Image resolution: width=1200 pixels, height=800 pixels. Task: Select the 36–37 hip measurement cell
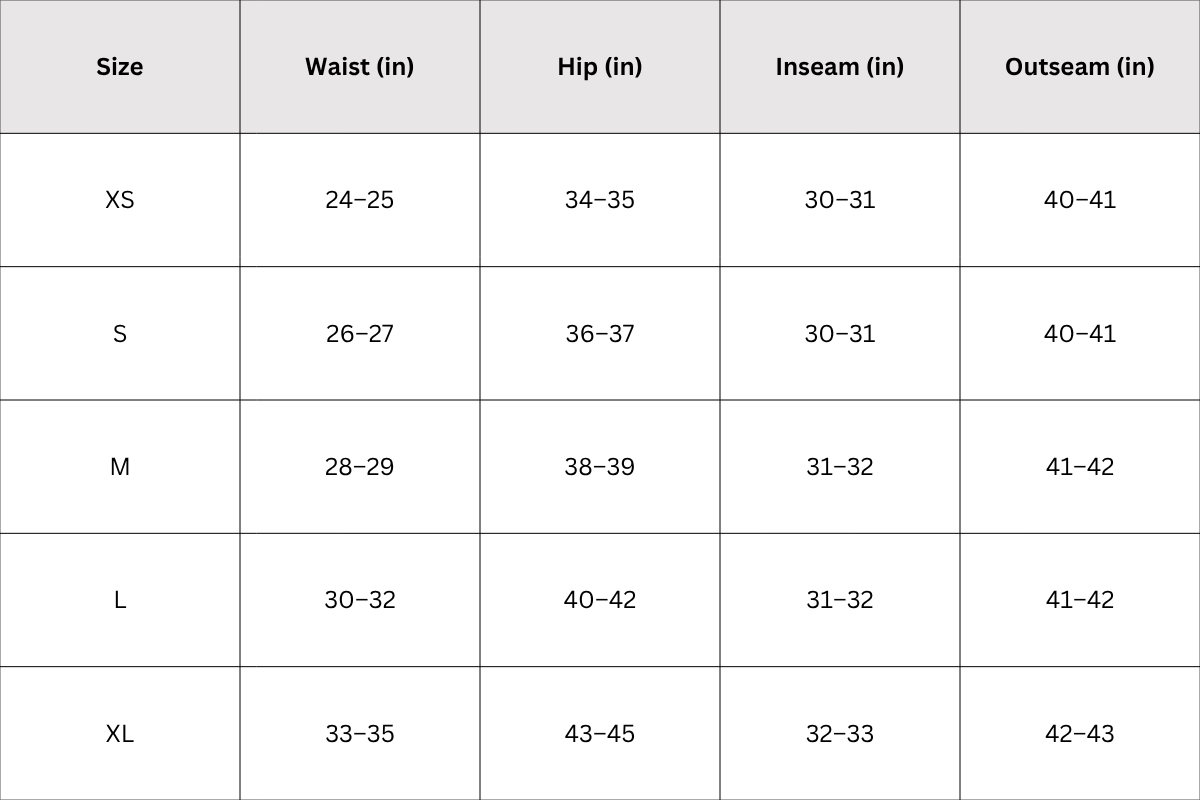(600, 333)
